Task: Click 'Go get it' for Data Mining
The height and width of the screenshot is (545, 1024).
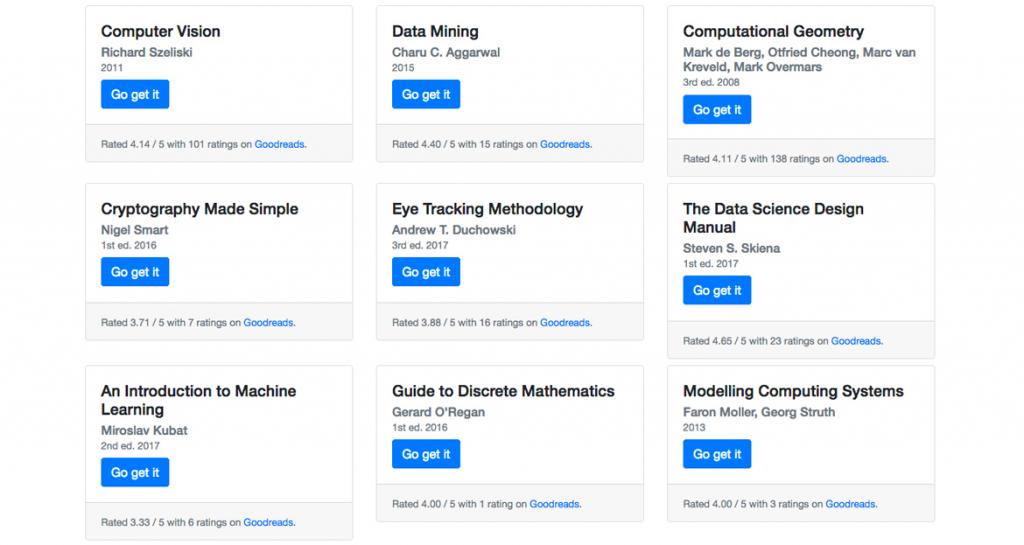Action: pyautogui.click(x=426, y=95)
